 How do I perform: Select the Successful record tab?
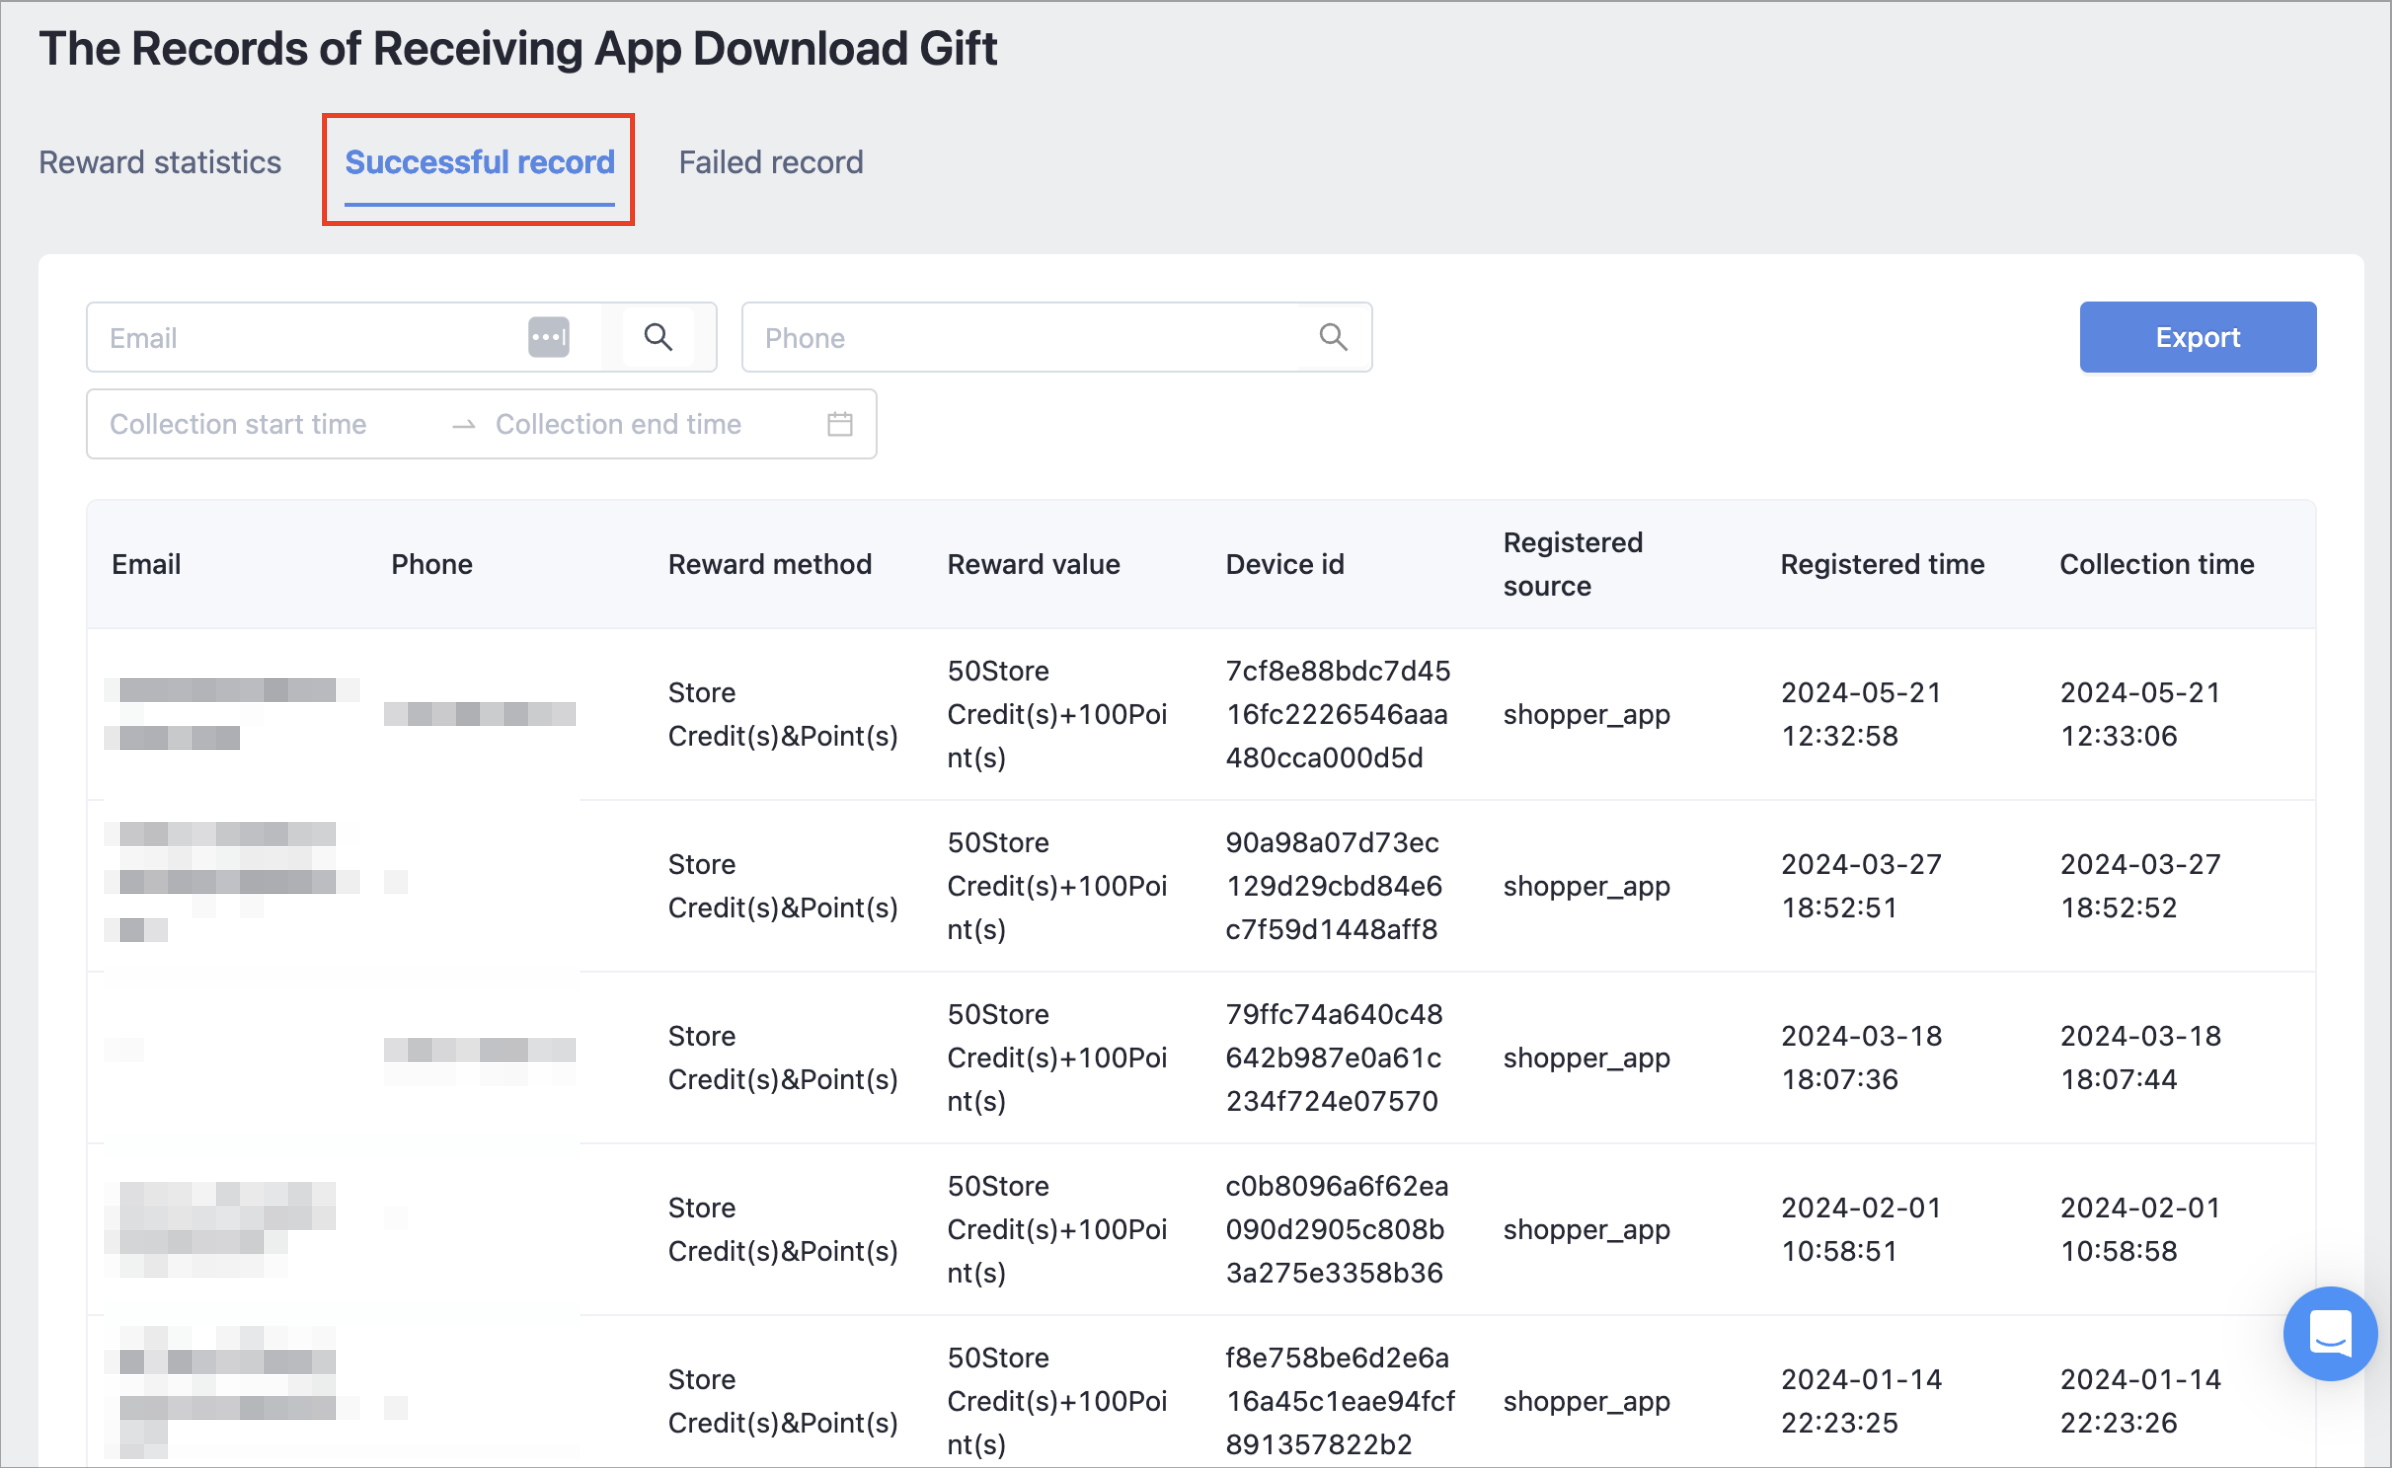click(x=479, y=162)
